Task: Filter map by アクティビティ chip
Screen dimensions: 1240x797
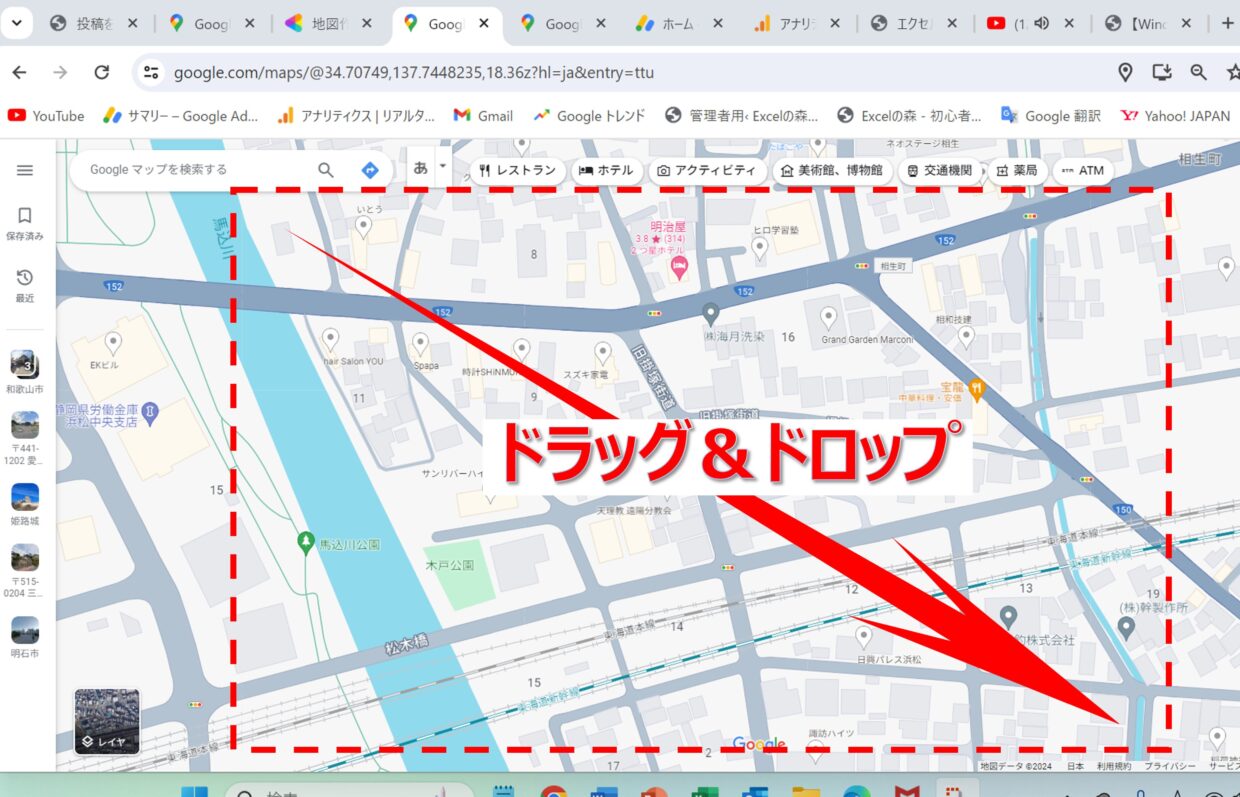Action: (x=707, y=171)
